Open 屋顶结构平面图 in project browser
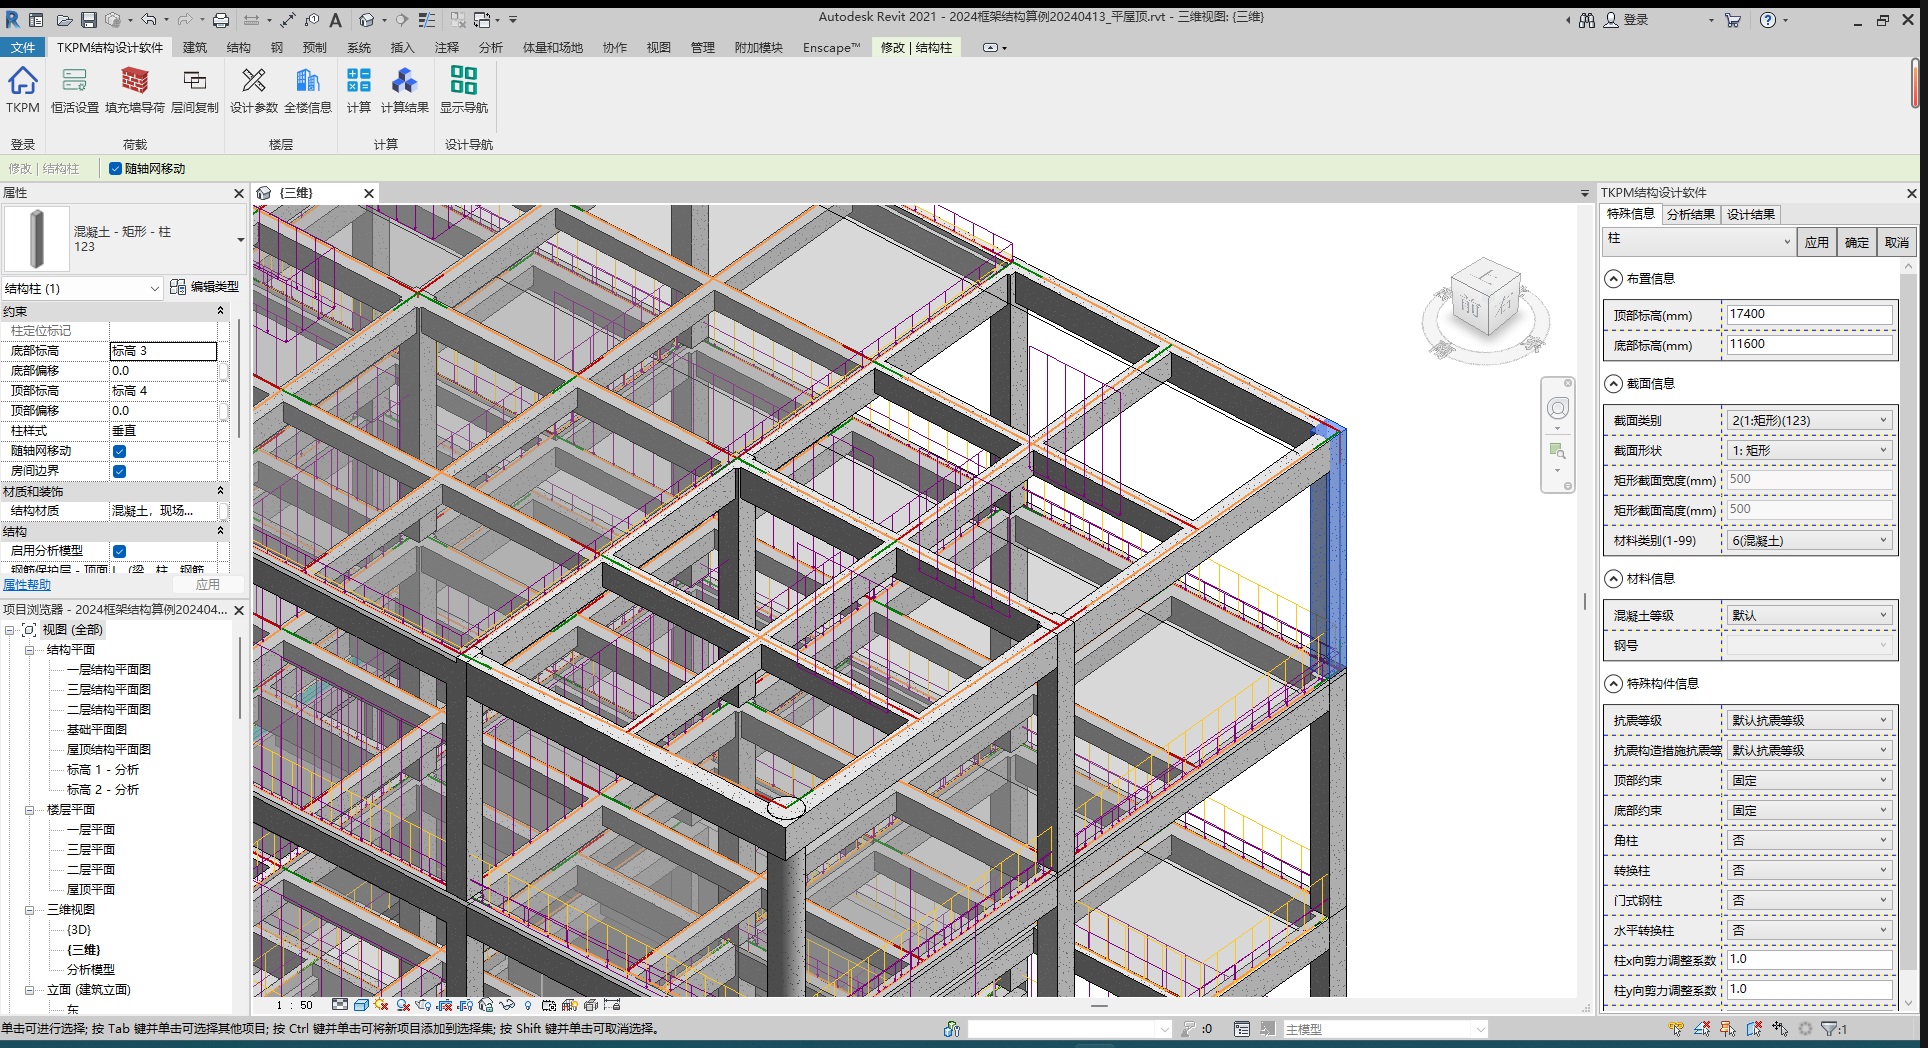 [108, 749]
